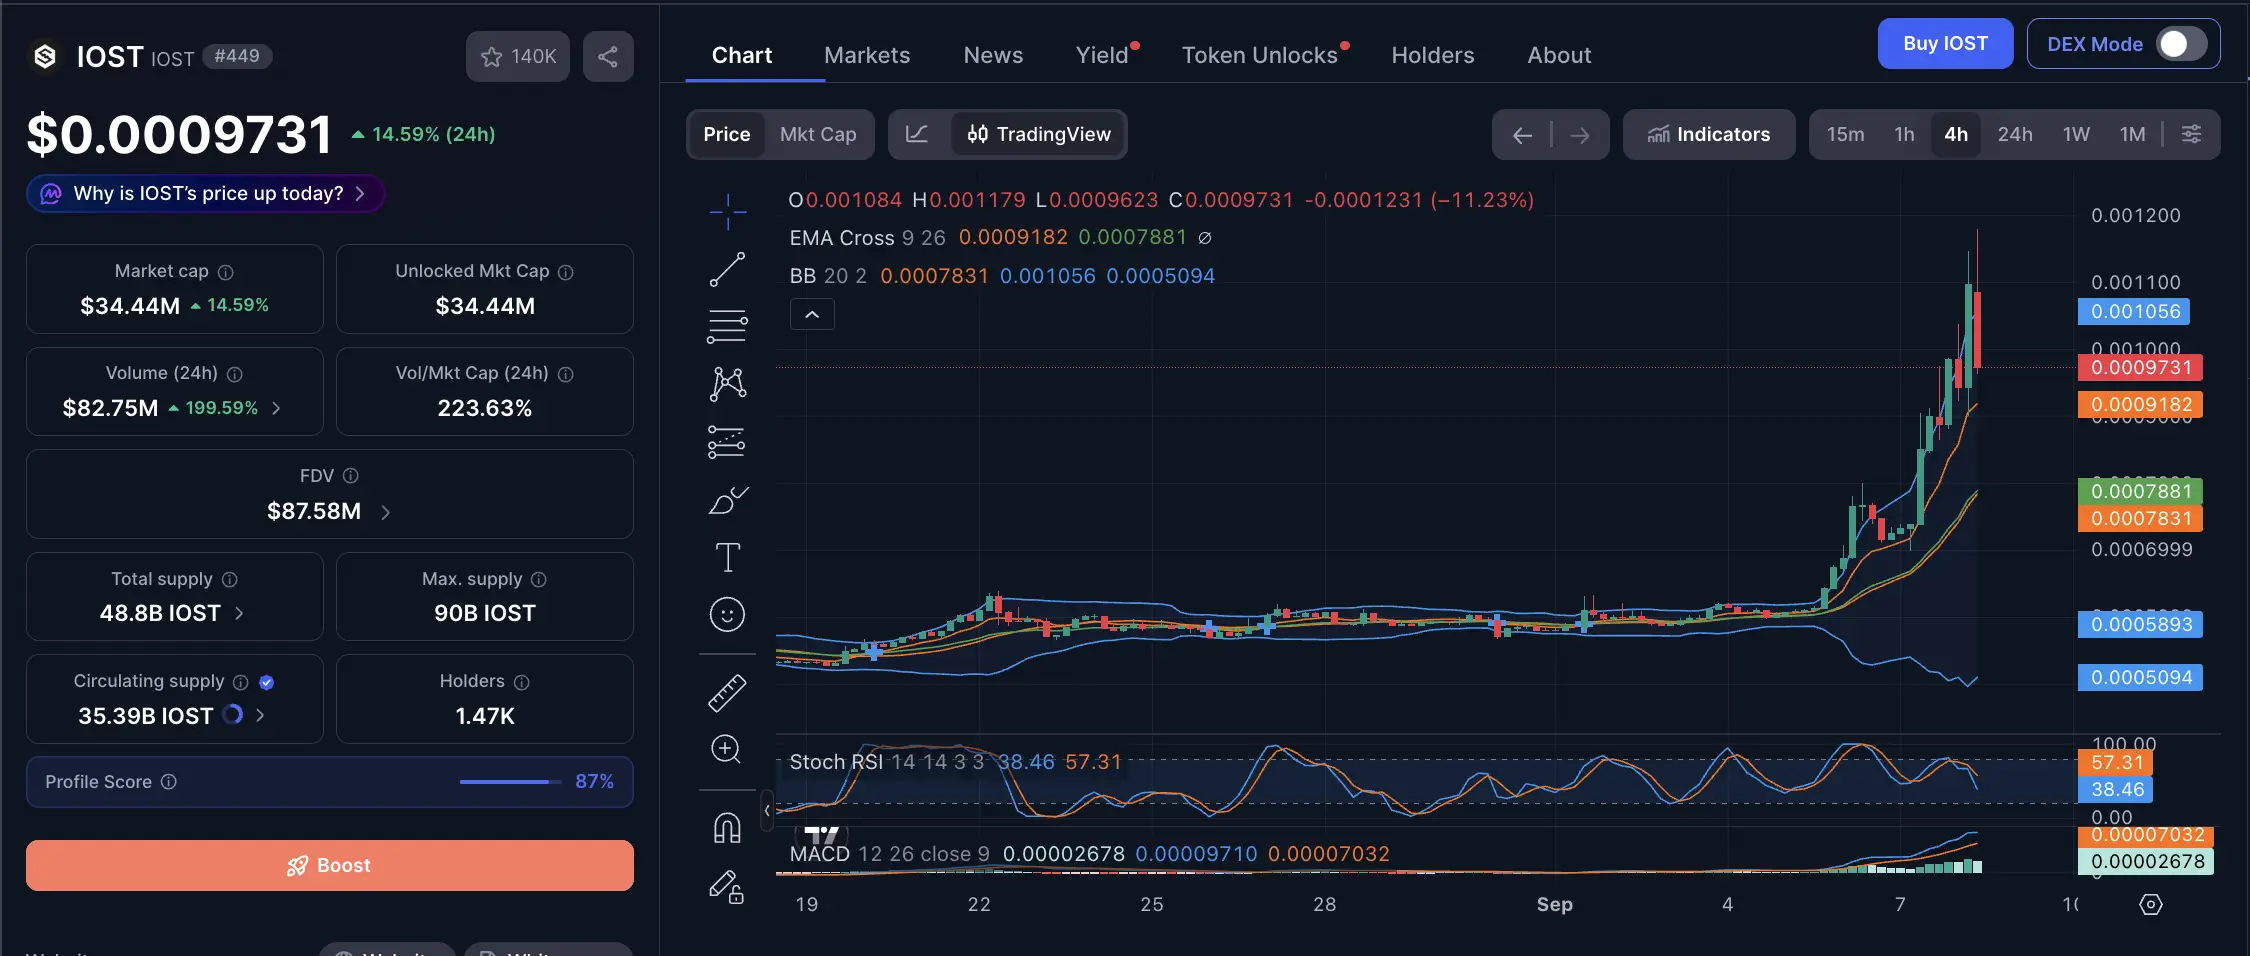This screenshot has height=956, width=2250.
Task: Click the Profile Score progress bar
Action: point(511,782)
